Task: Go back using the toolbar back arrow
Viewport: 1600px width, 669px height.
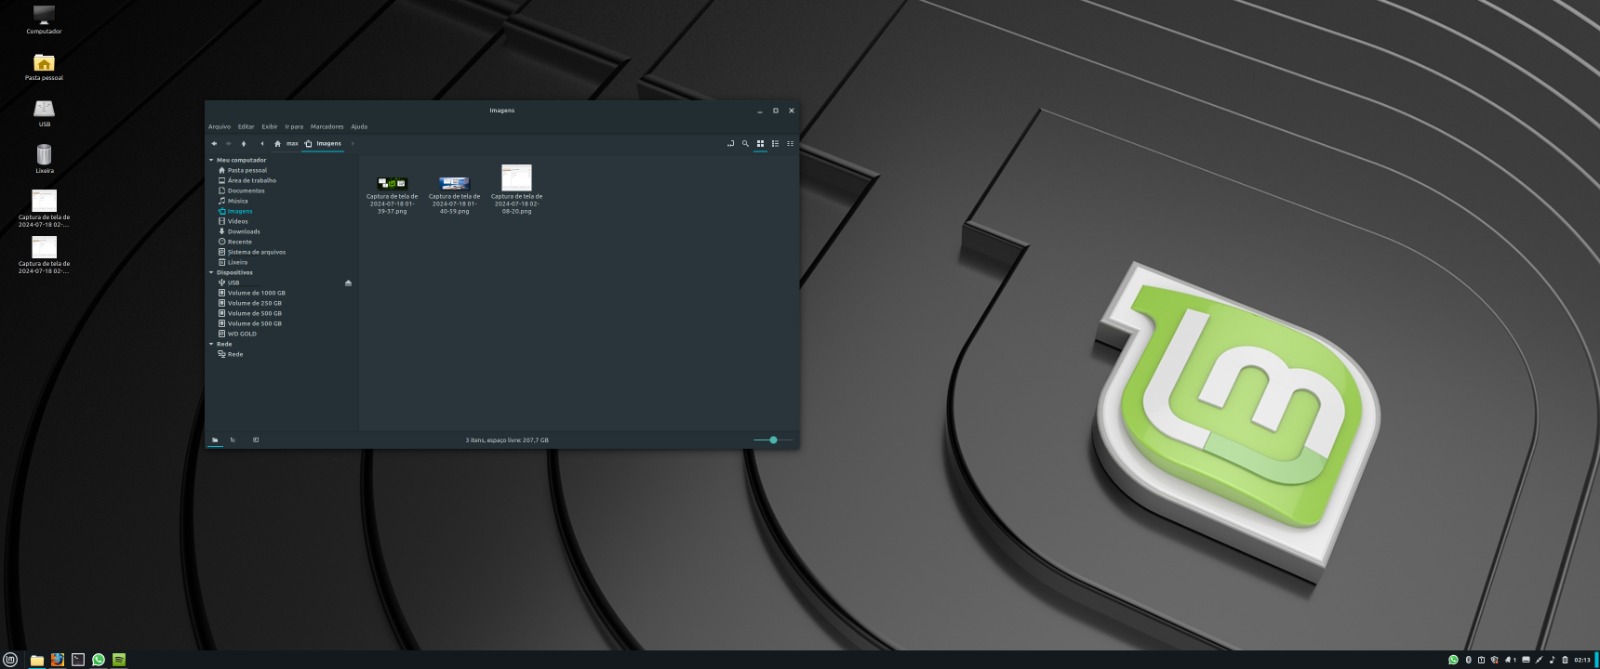Action: [x=214, y=144]
